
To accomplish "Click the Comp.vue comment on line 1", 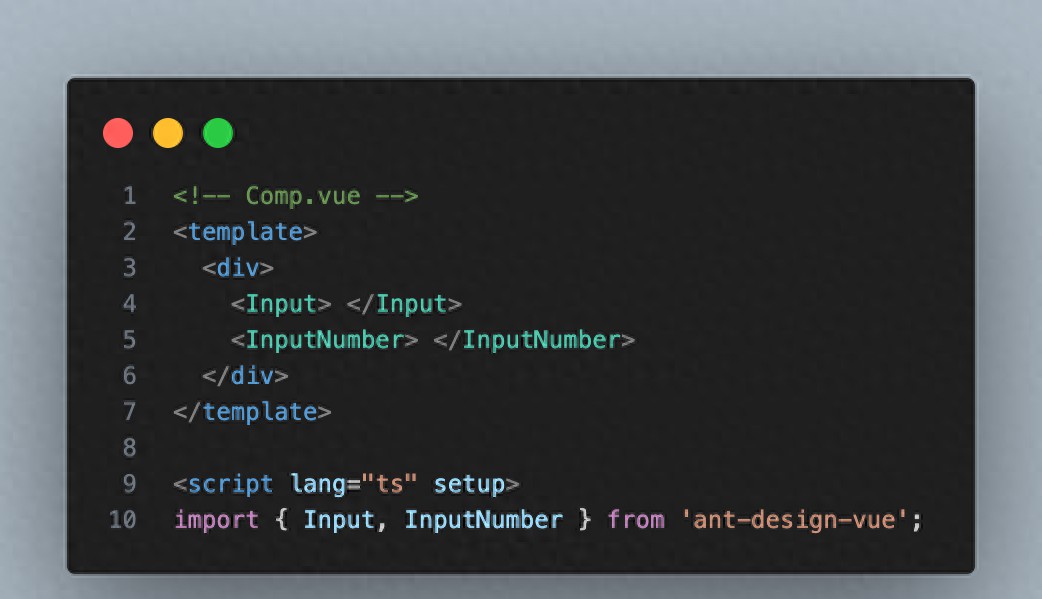I will pos(296,196).
